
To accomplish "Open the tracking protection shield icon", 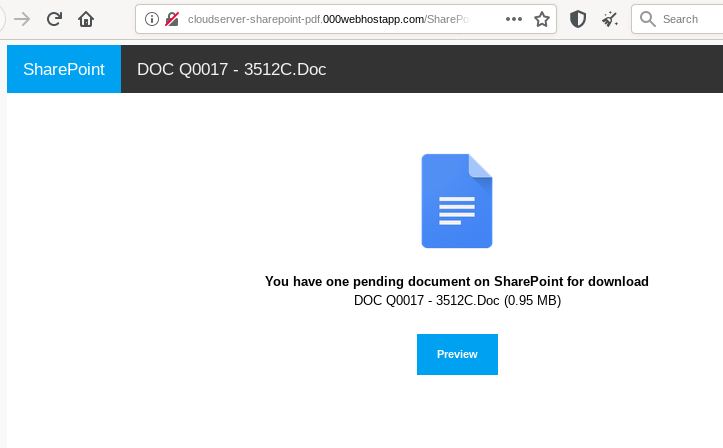I will (x=578, y=19).
